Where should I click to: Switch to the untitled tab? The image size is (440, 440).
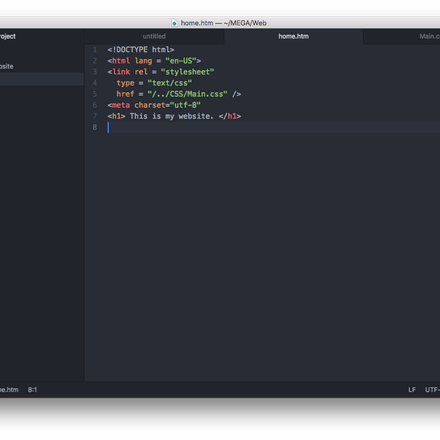pos(154,36)
